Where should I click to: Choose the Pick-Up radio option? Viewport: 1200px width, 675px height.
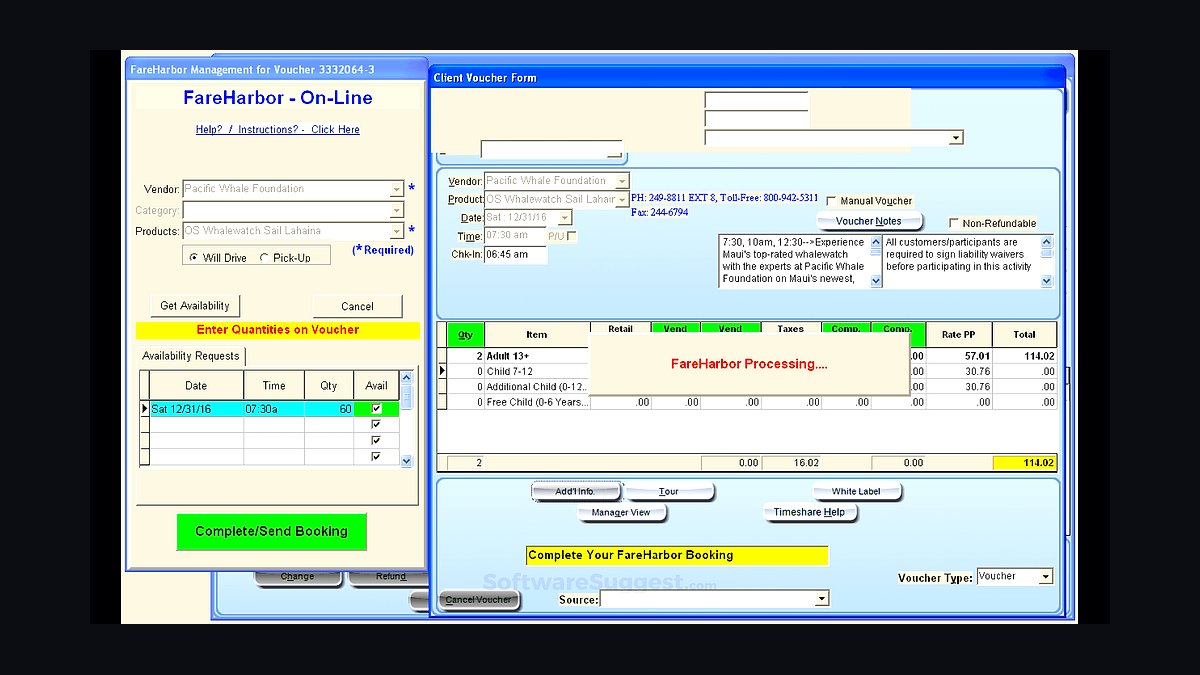coord(264,257)
